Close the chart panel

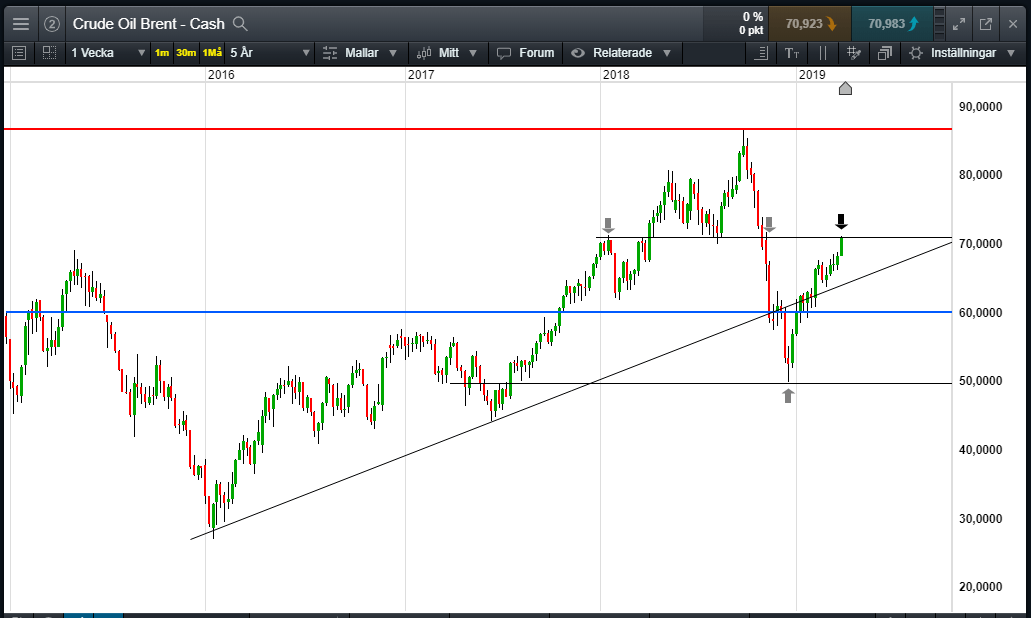tap(1013, 24)
